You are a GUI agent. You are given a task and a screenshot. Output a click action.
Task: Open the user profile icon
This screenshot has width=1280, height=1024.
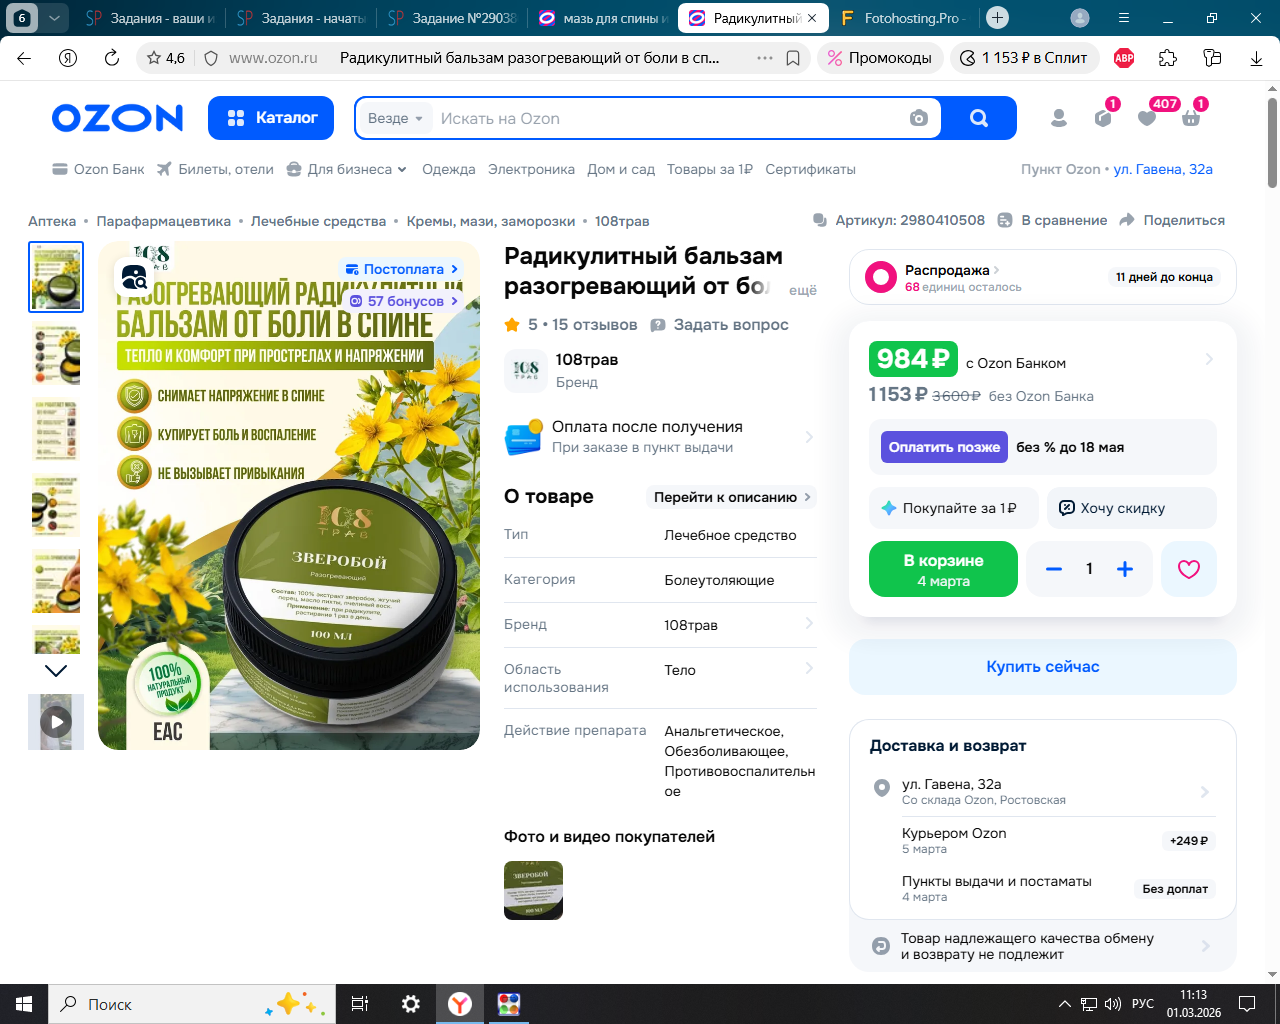[1059, 118]
